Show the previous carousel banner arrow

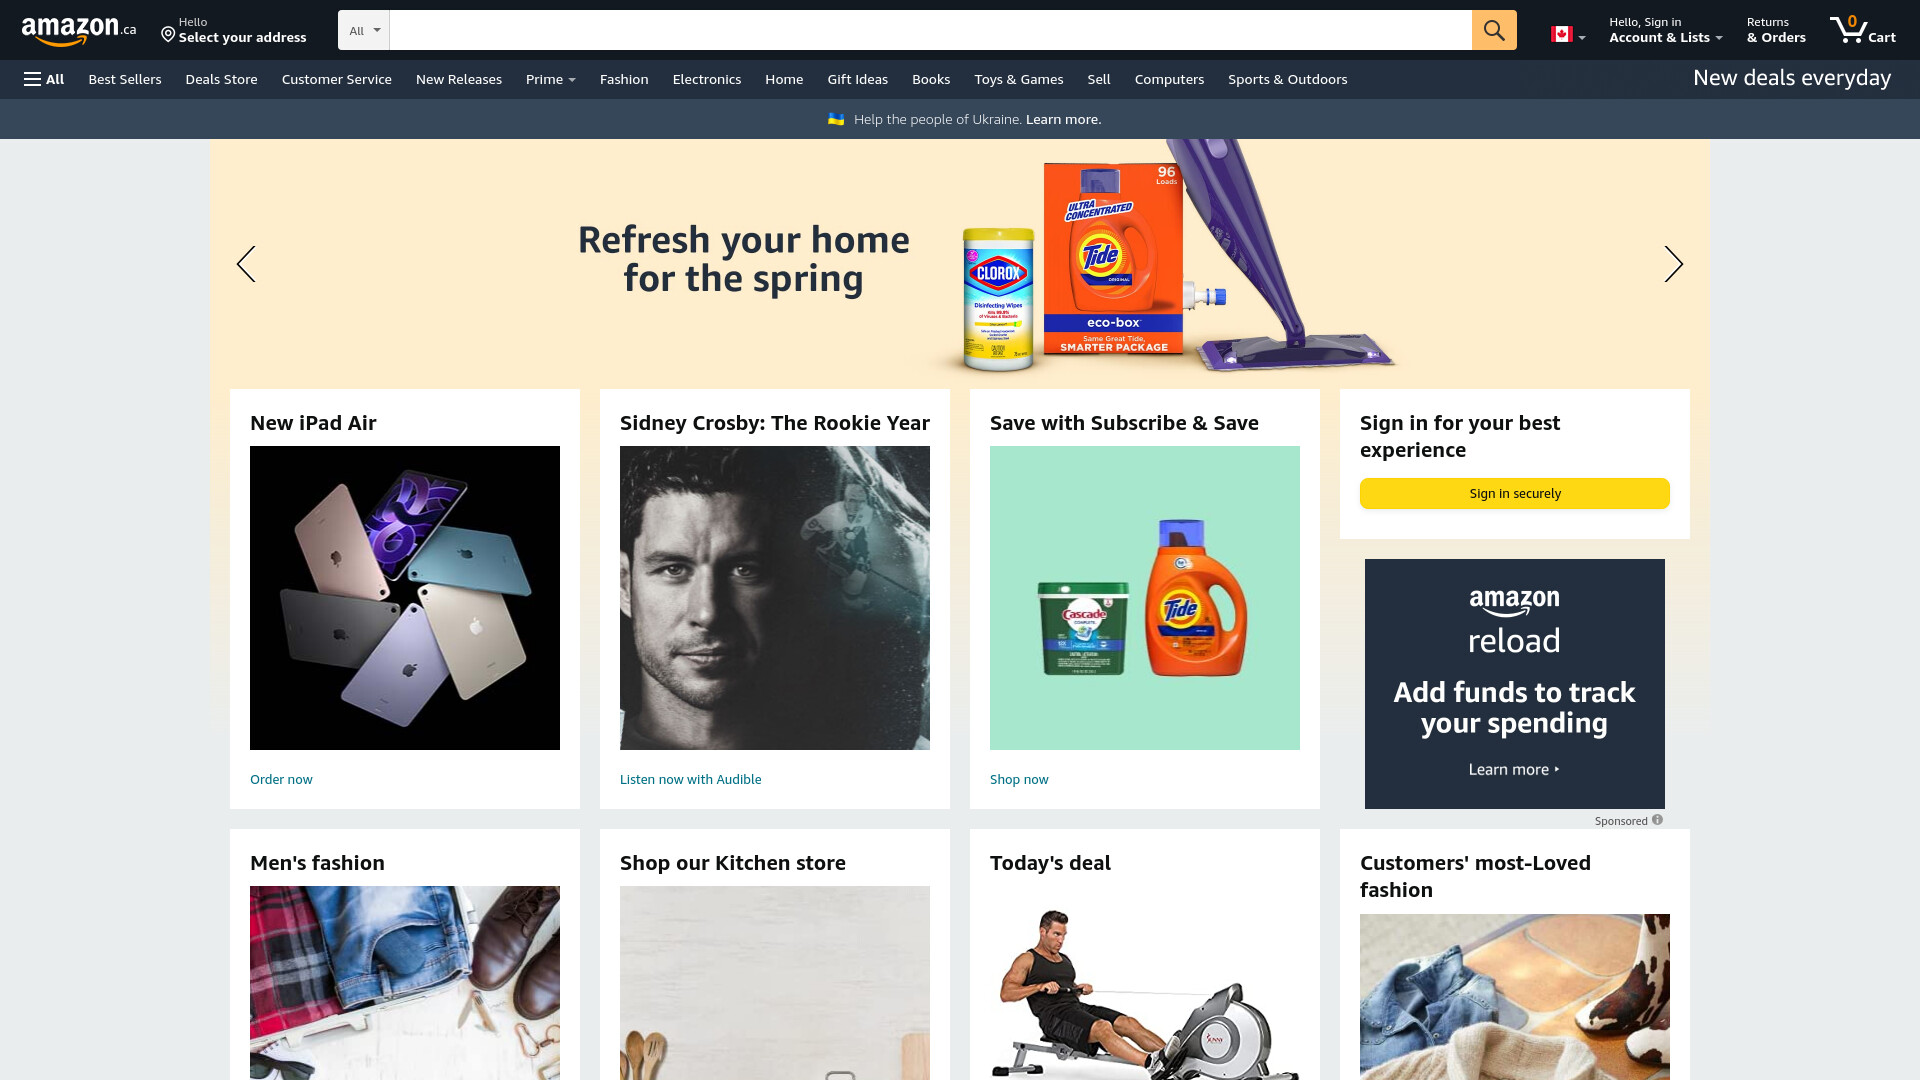pos(246,264)
